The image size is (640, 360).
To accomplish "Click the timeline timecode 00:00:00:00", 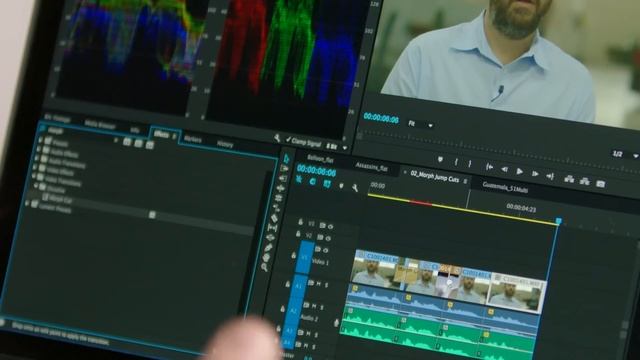I will click(x=316, y=170).
